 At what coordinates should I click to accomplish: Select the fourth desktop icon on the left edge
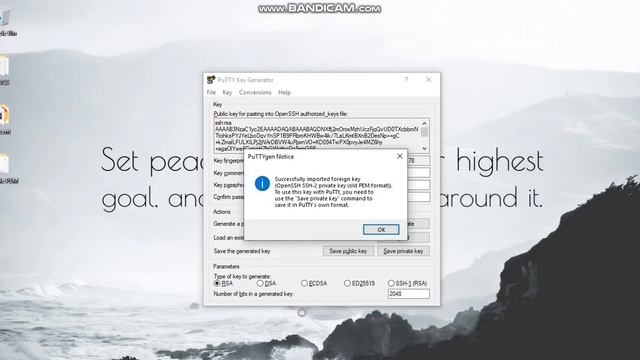pos(7,168)
